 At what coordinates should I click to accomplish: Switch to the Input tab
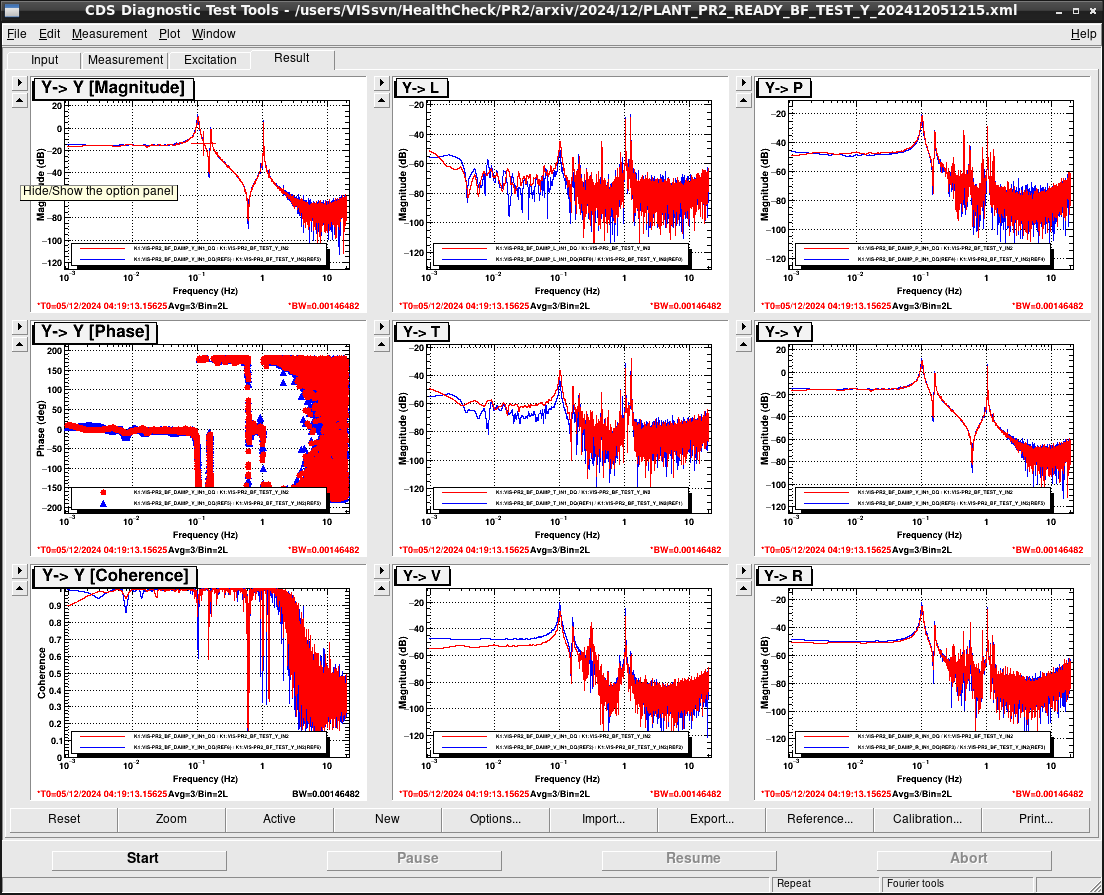[44, 60]
